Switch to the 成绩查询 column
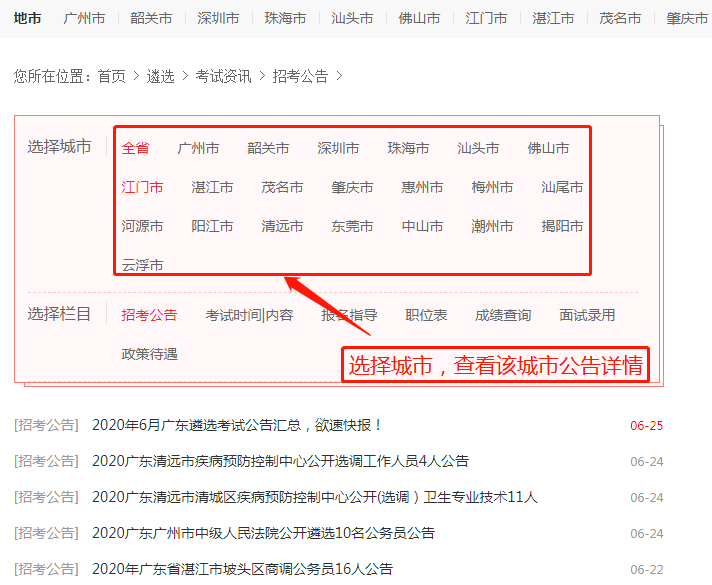The width and height of the screenshot is (712, 585). (503, 315)
